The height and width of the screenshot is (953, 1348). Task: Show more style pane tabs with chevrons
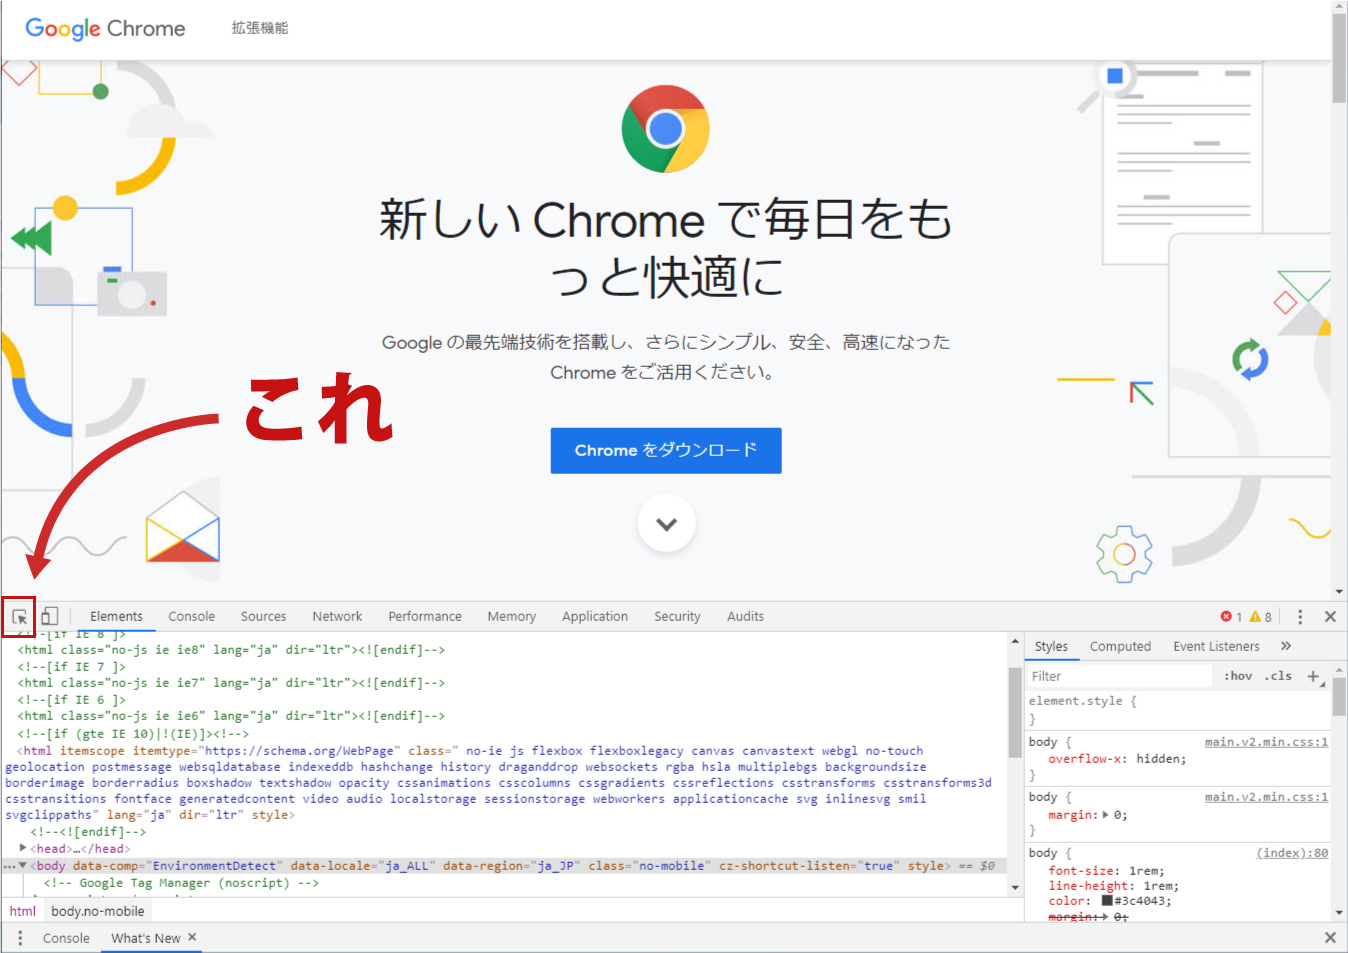pyautogui.click(x=1286, y=646)
